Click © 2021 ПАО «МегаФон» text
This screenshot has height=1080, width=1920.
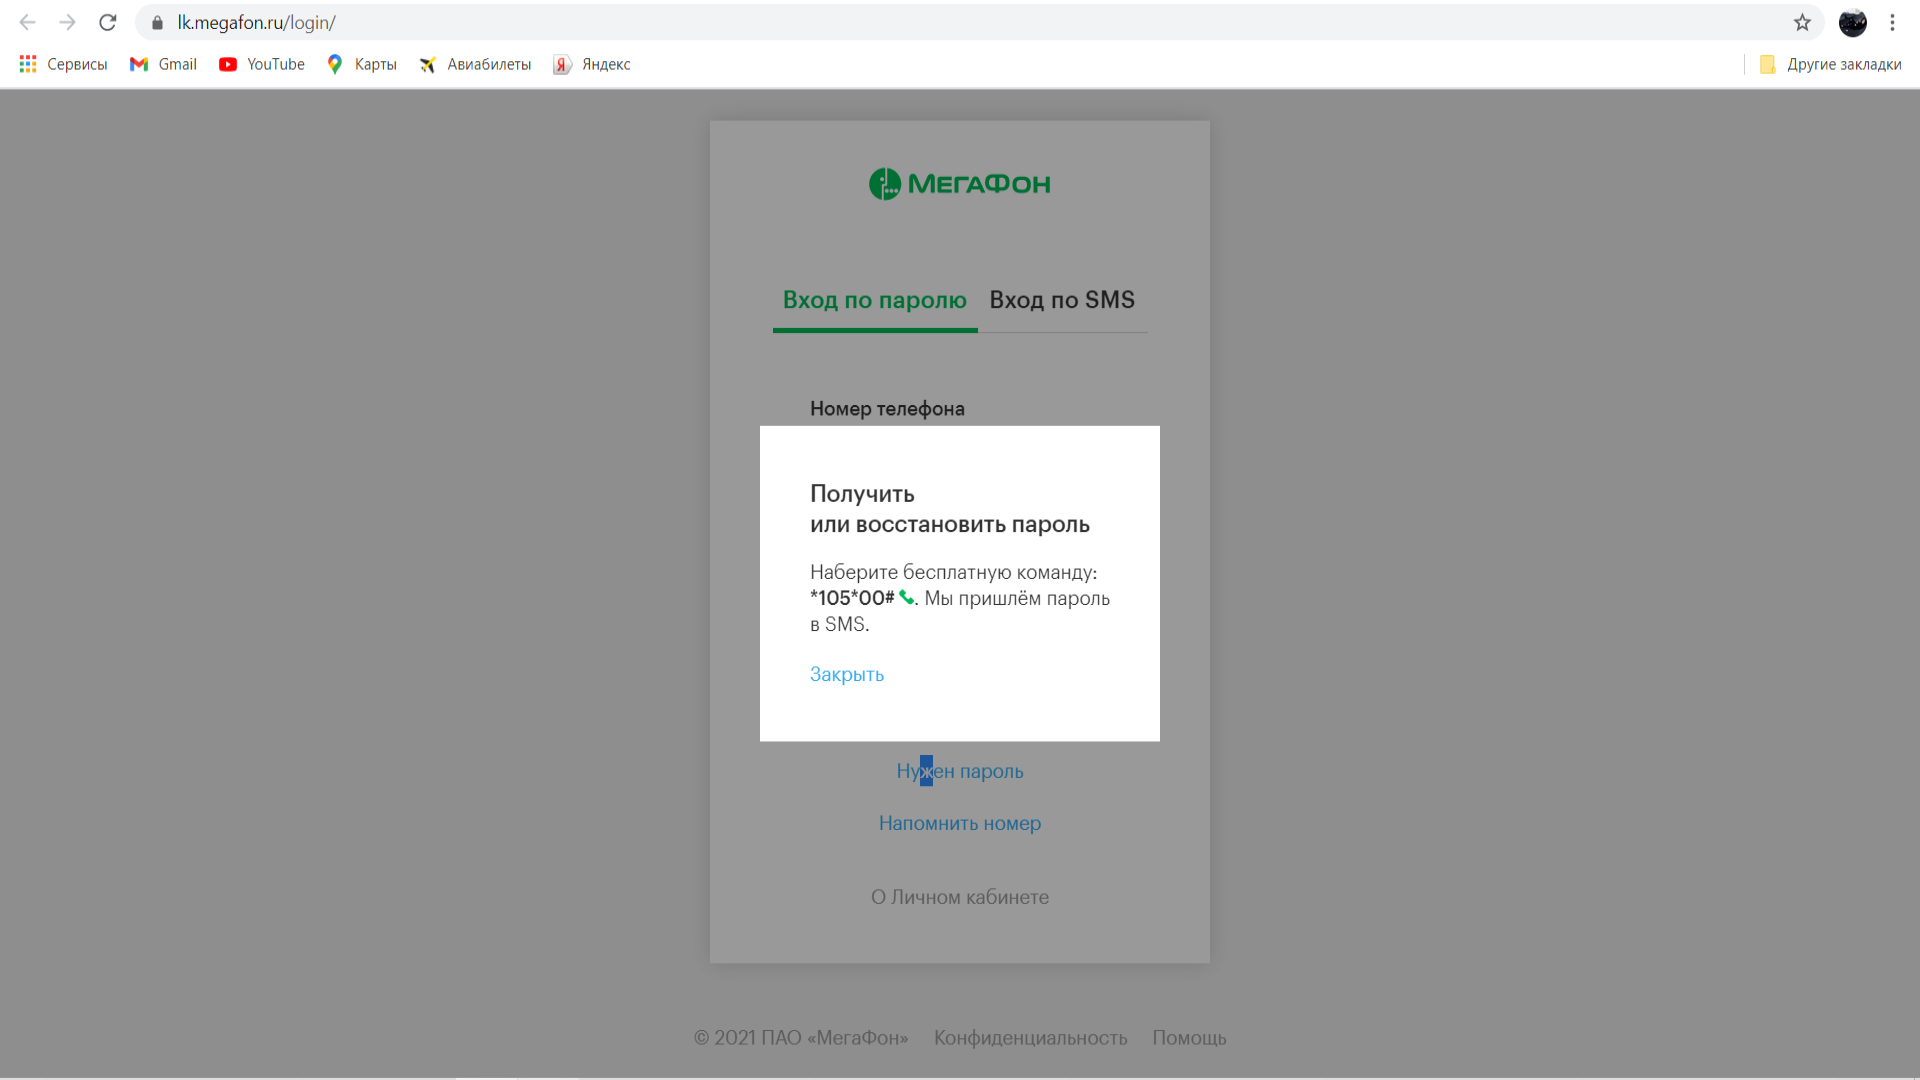click(801, 1038)
